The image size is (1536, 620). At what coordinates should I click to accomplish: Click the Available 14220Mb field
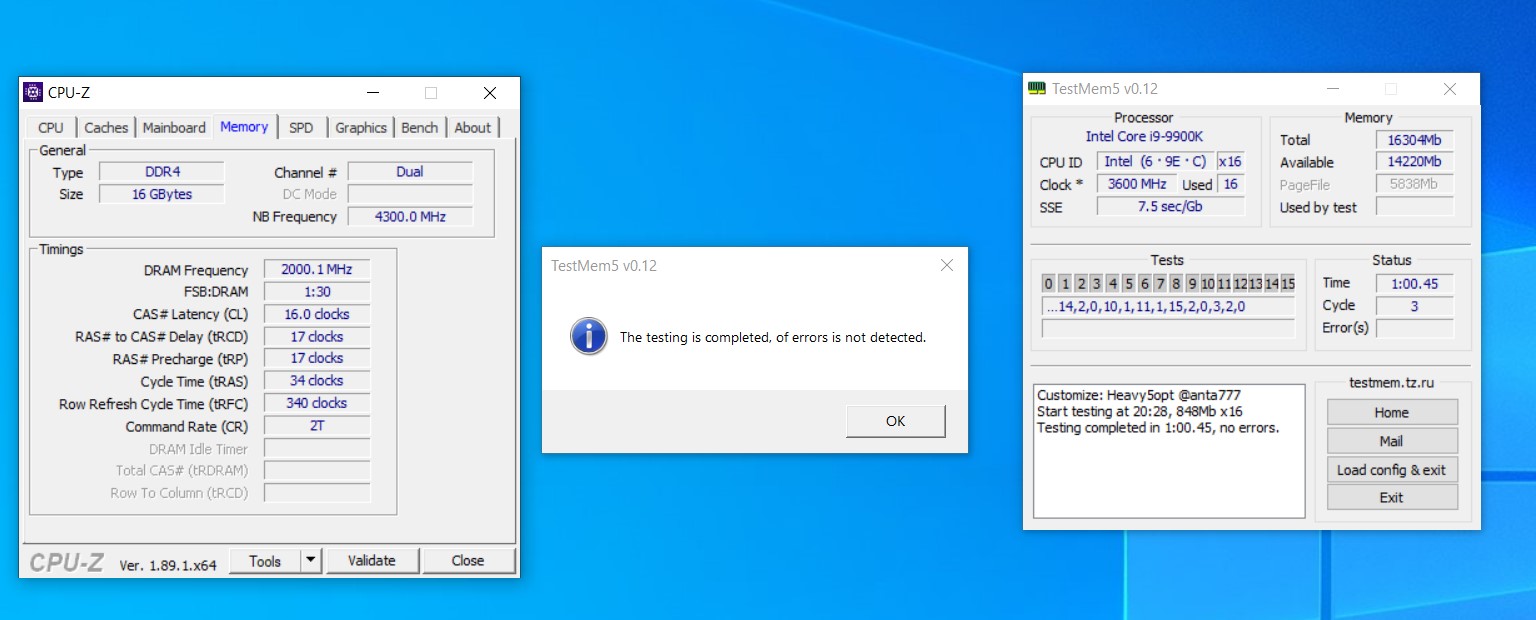[x=1414, y=162]
